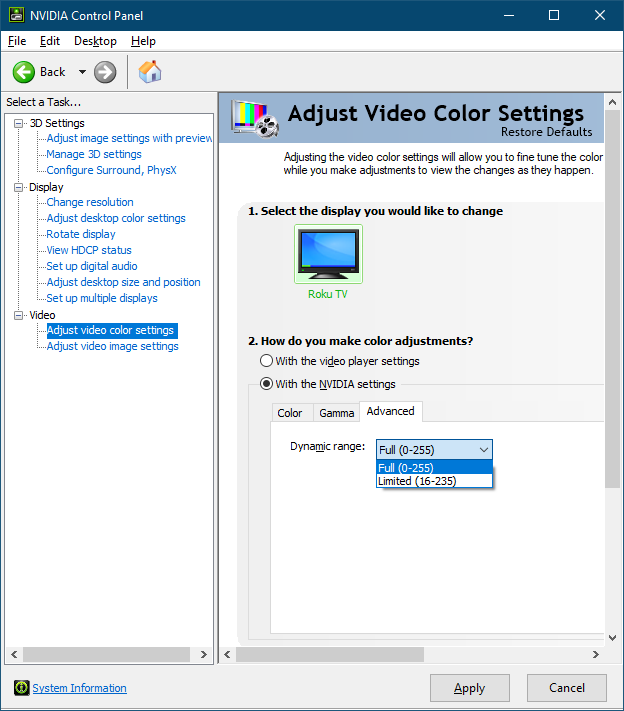Open the Back history dropdown arrow
The image size is (624, 711).
(x=82, y=72)
